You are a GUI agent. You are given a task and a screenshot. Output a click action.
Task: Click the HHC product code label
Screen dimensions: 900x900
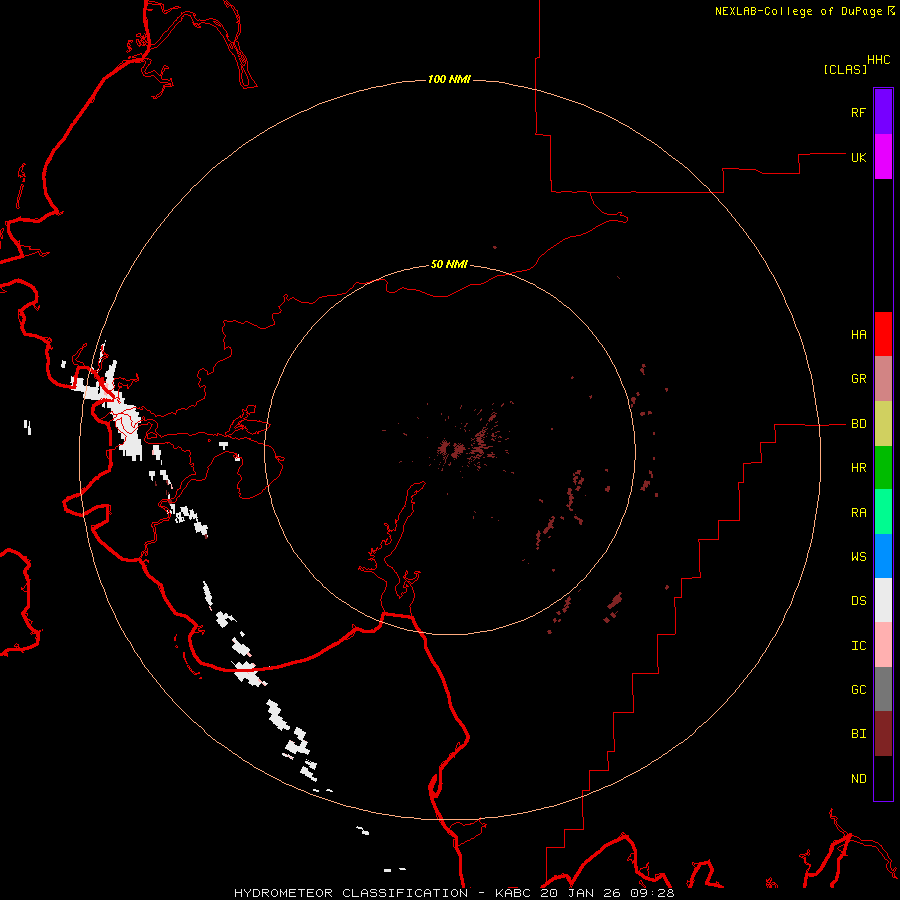click(x=878, y=60)
